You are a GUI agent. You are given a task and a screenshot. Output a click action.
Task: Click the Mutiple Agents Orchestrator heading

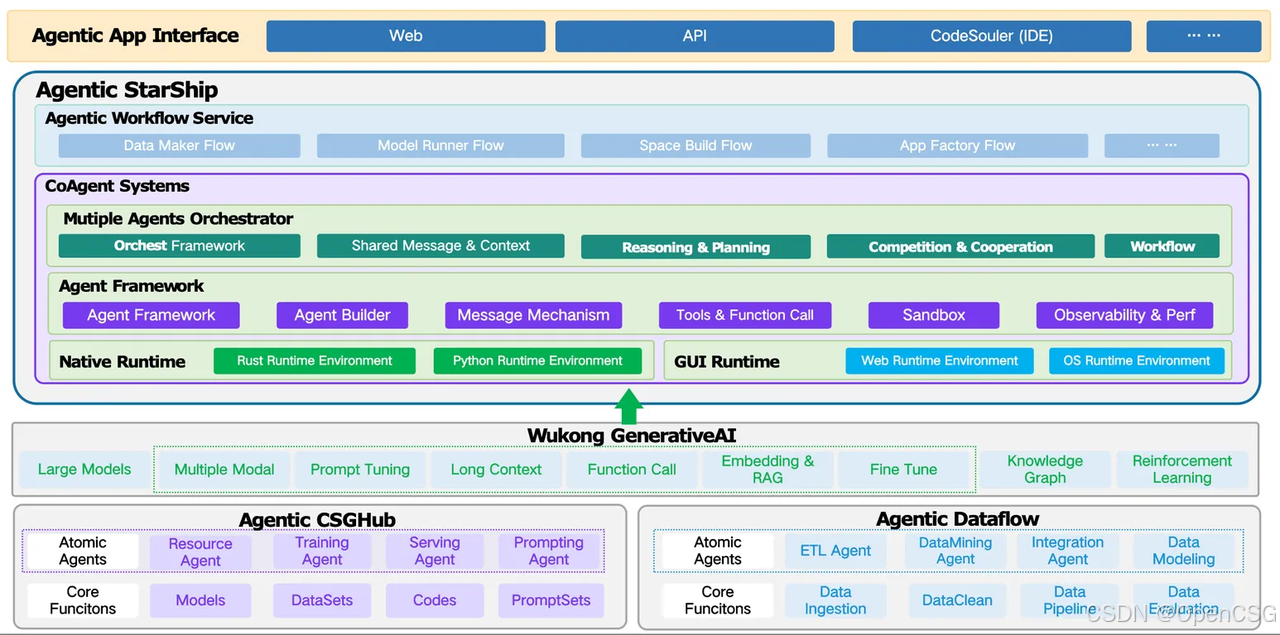click(x=178, y=219)
